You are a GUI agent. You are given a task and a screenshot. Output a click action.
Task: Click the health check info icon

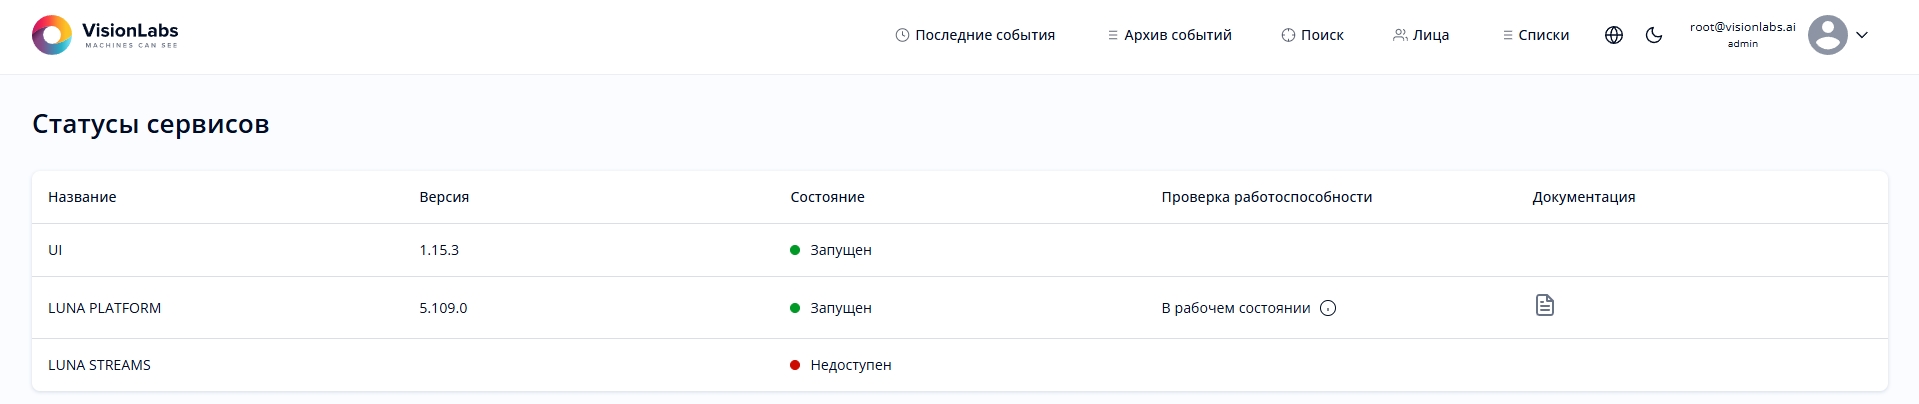tap(1328, 308)
